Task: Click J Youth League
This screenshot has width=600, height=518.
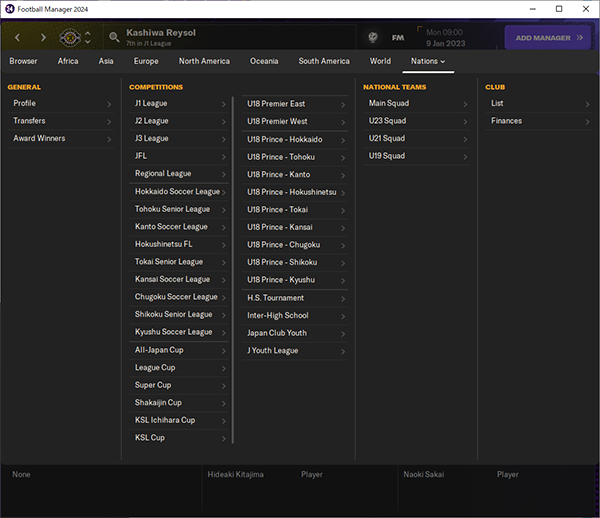Action: point(295,351)
